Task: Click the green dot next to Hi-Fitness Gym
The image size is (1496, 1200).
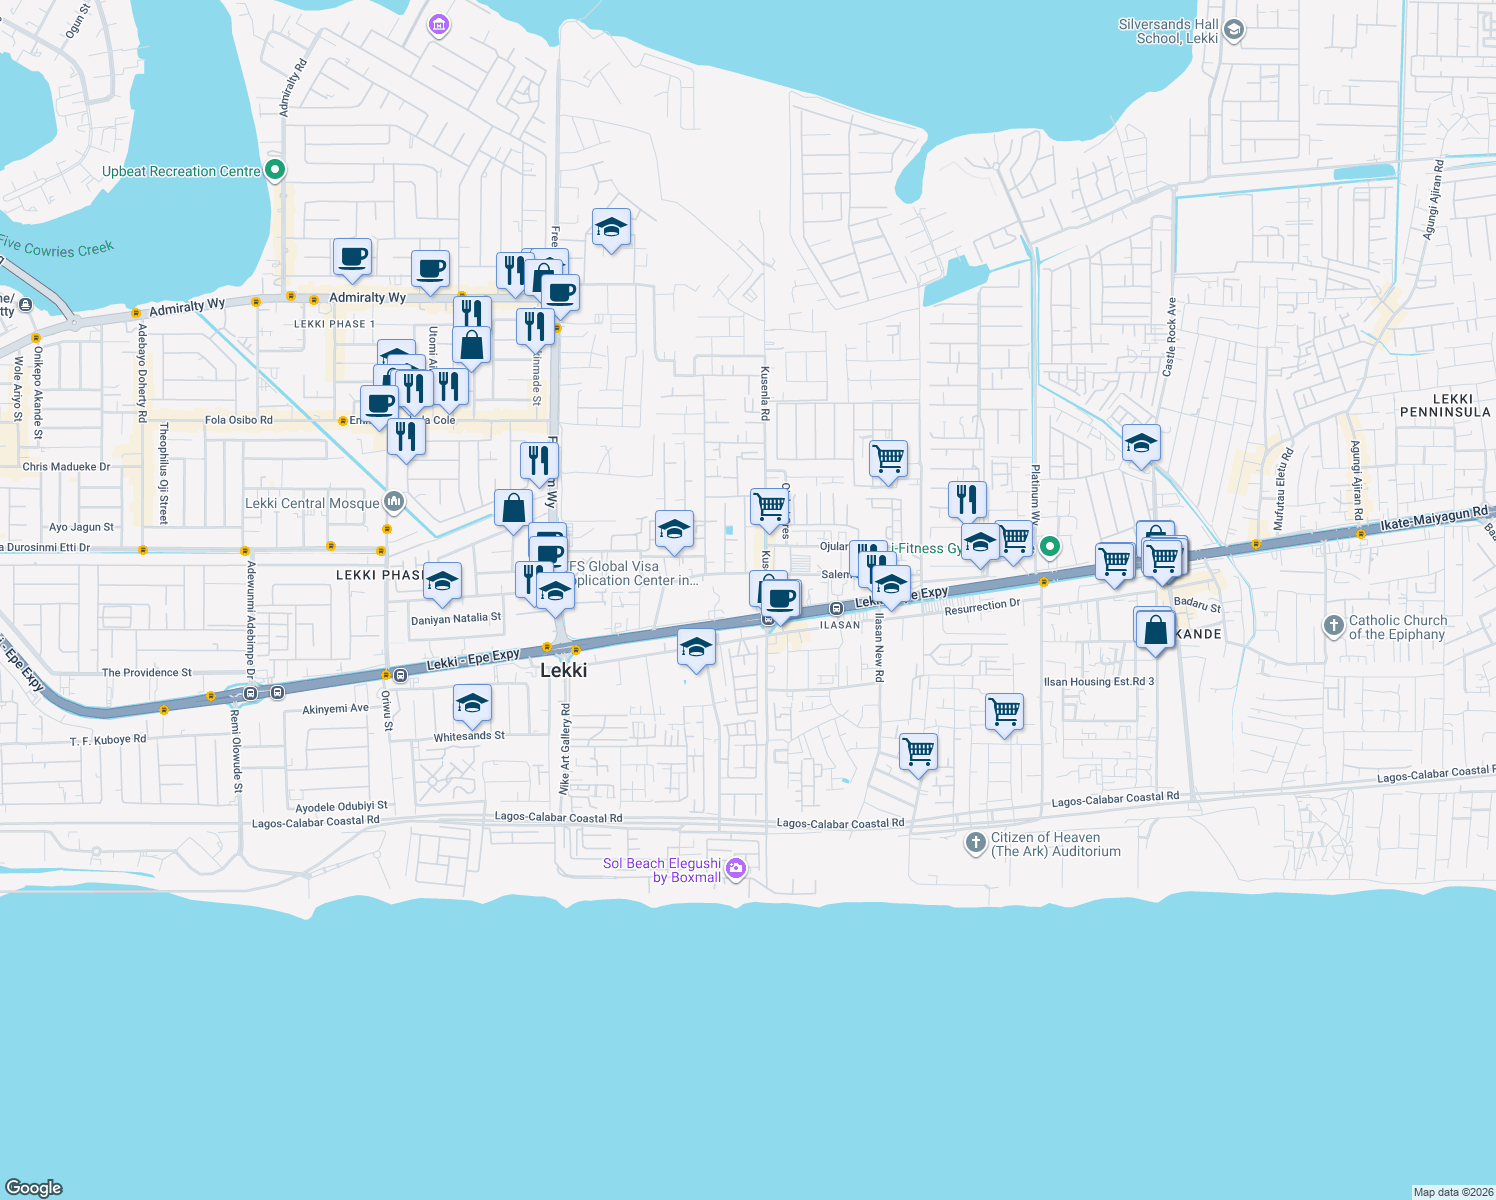Action: pos(1049,547)
